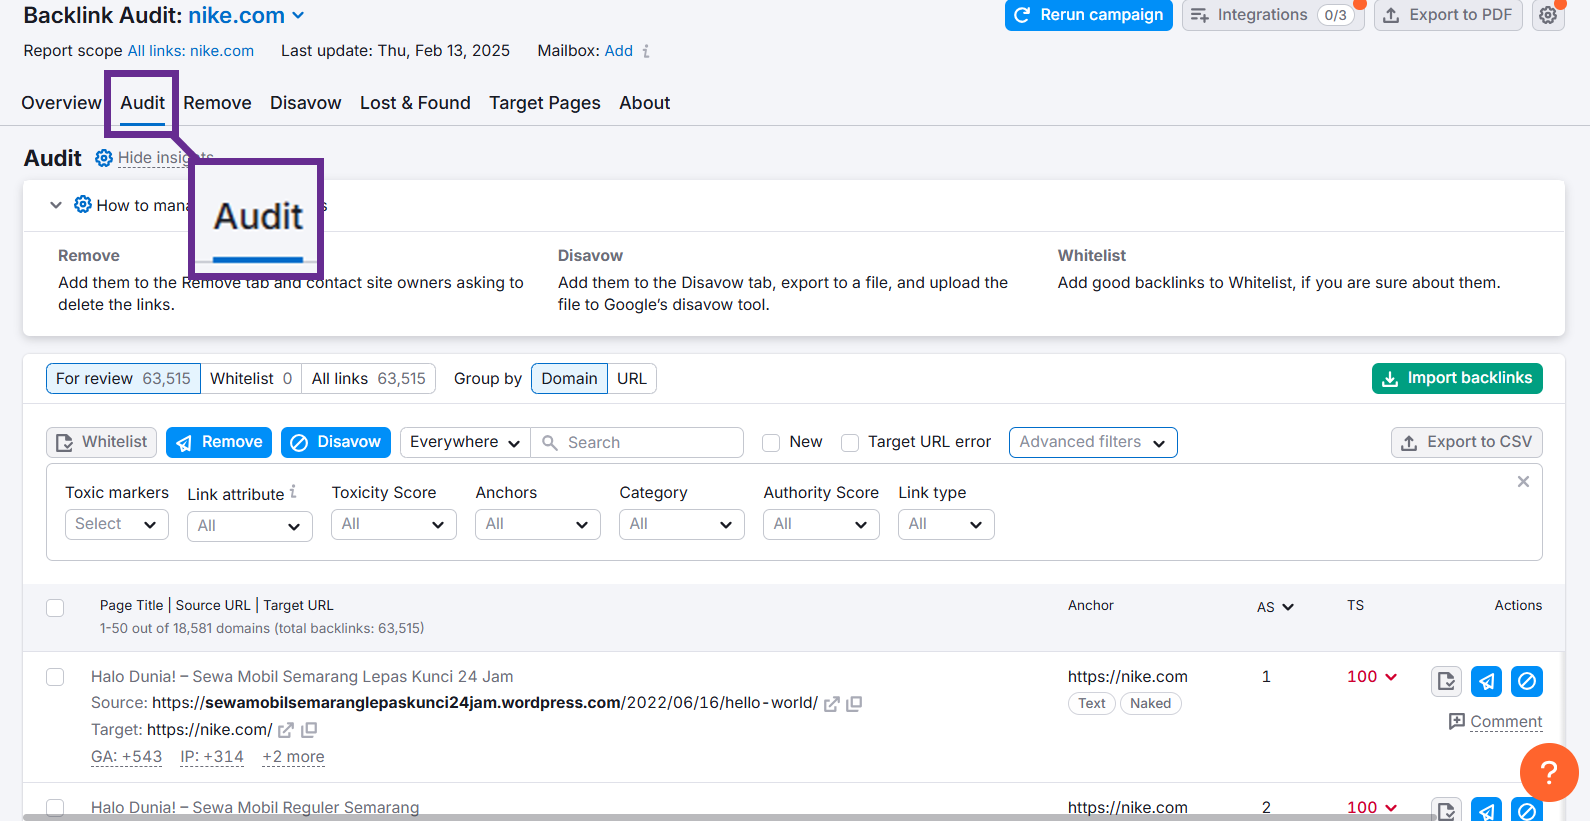Show the All links 63,515 list
This screenshot has width=1590, height=821.
(368, 378)
